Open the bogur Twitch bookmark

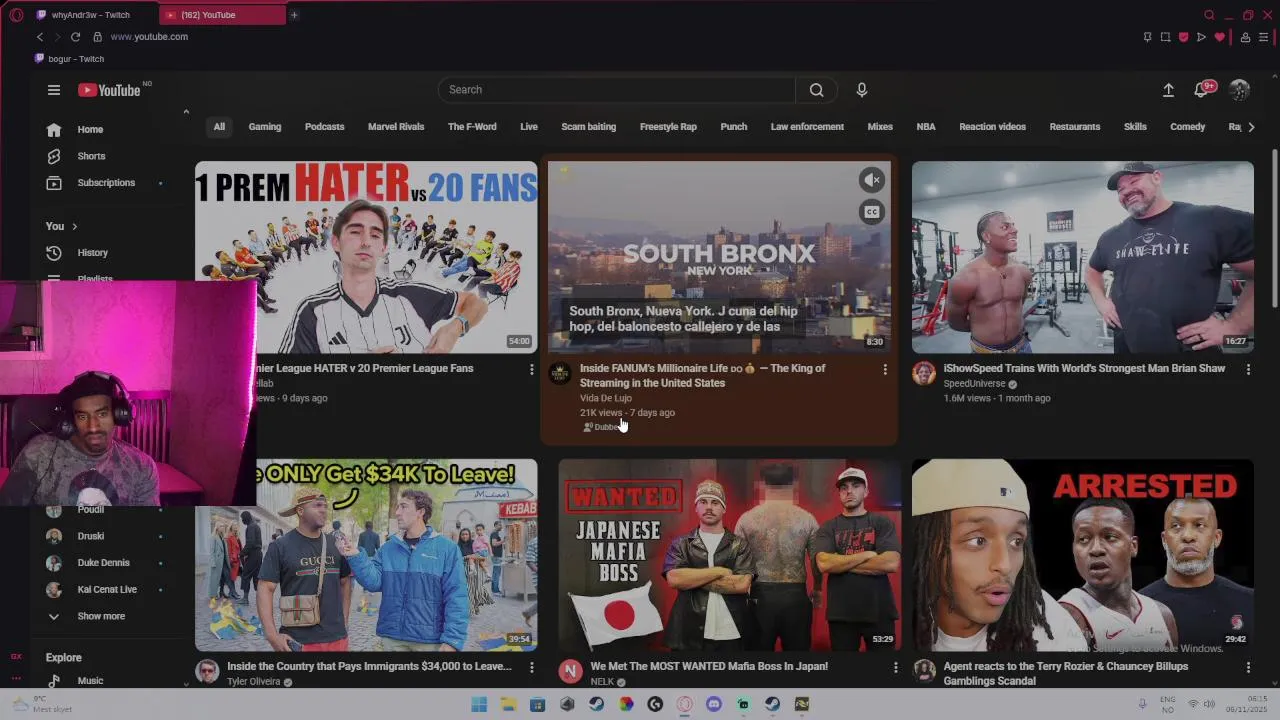[69, 59]
